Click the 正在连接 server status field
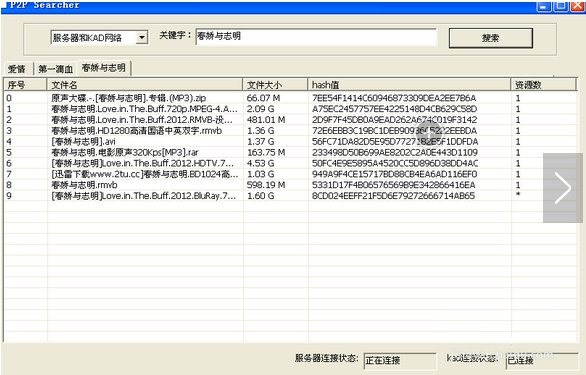586x375 pixels. click(x=400, y=360)
